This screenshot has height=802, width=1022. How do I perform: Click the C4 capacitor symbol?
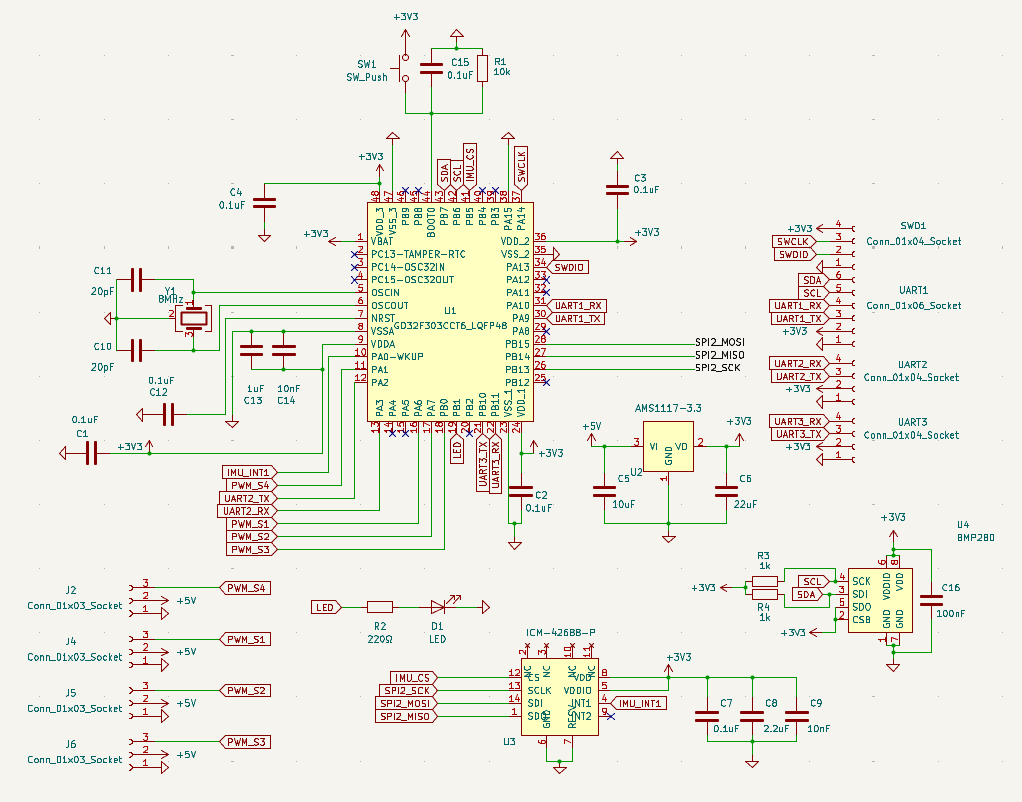tap(264, 203)
